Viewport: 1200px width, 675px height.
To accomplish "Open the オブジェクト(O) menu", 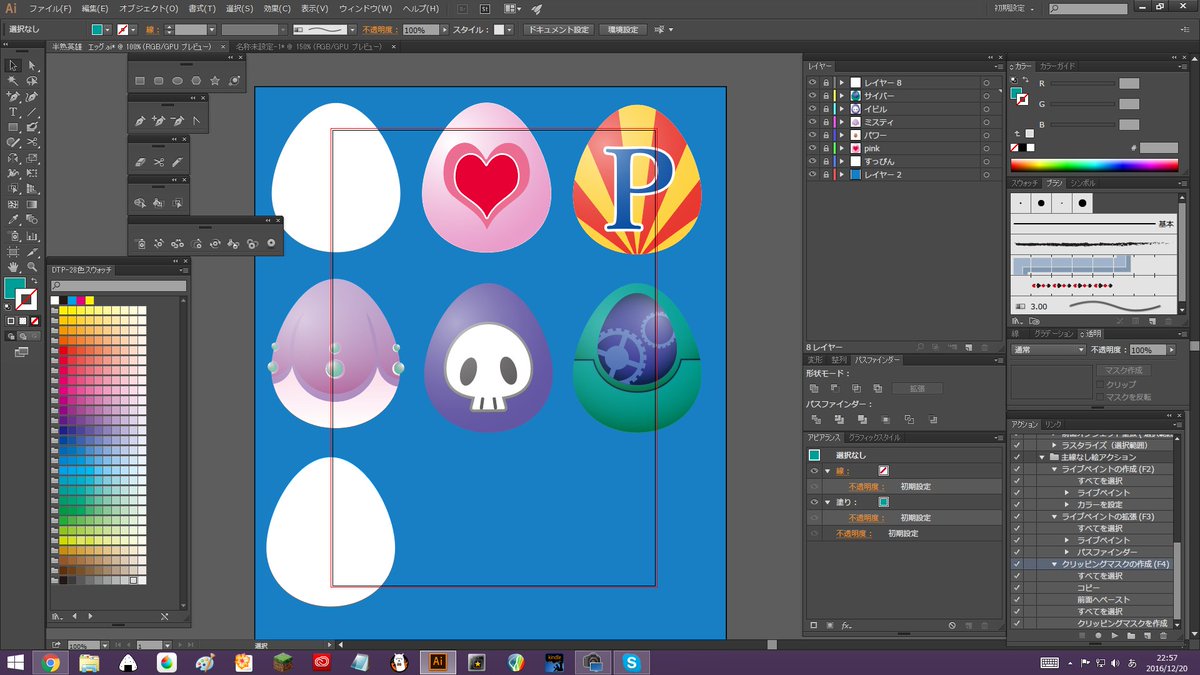I will click(148, 8).
